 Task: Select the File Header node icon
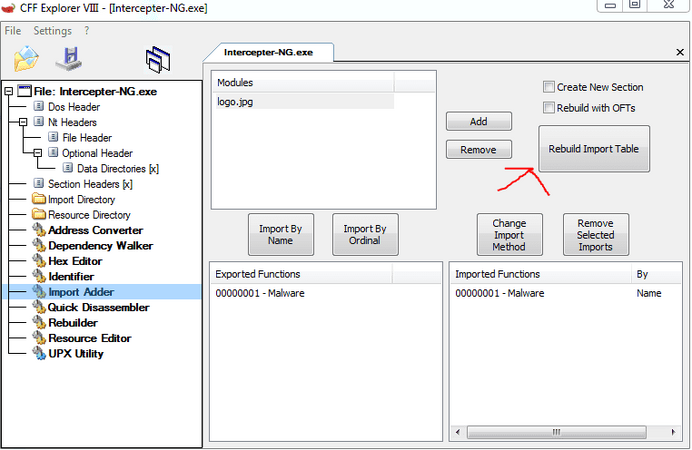pos(53,137)
